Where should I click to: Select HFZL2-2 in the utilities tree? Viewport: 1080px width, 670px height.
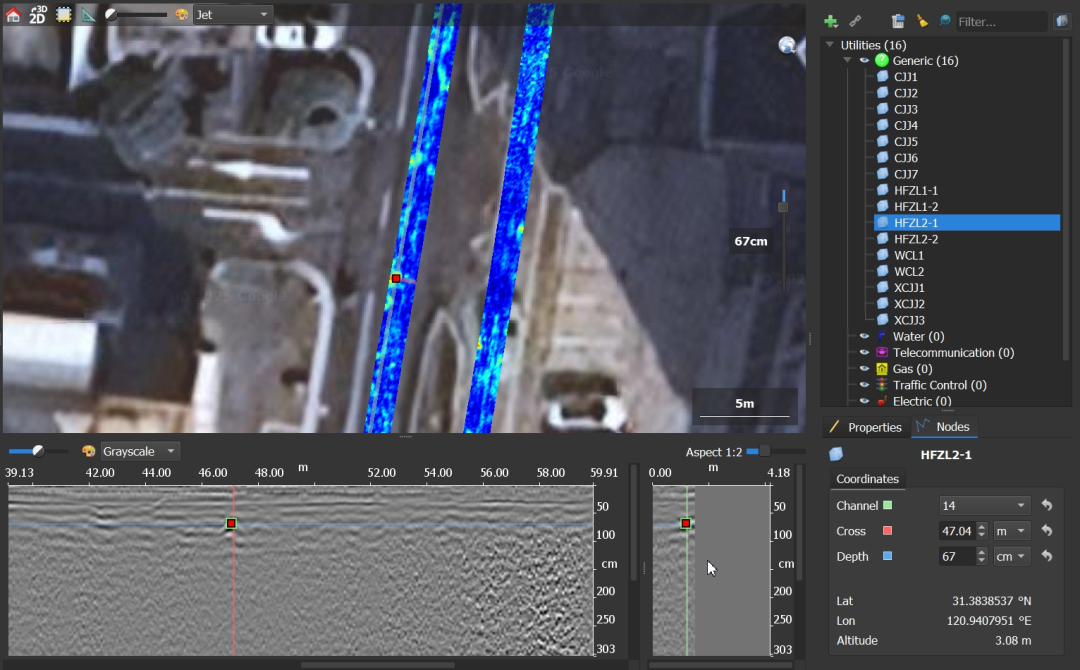click(x=915, y=239)
